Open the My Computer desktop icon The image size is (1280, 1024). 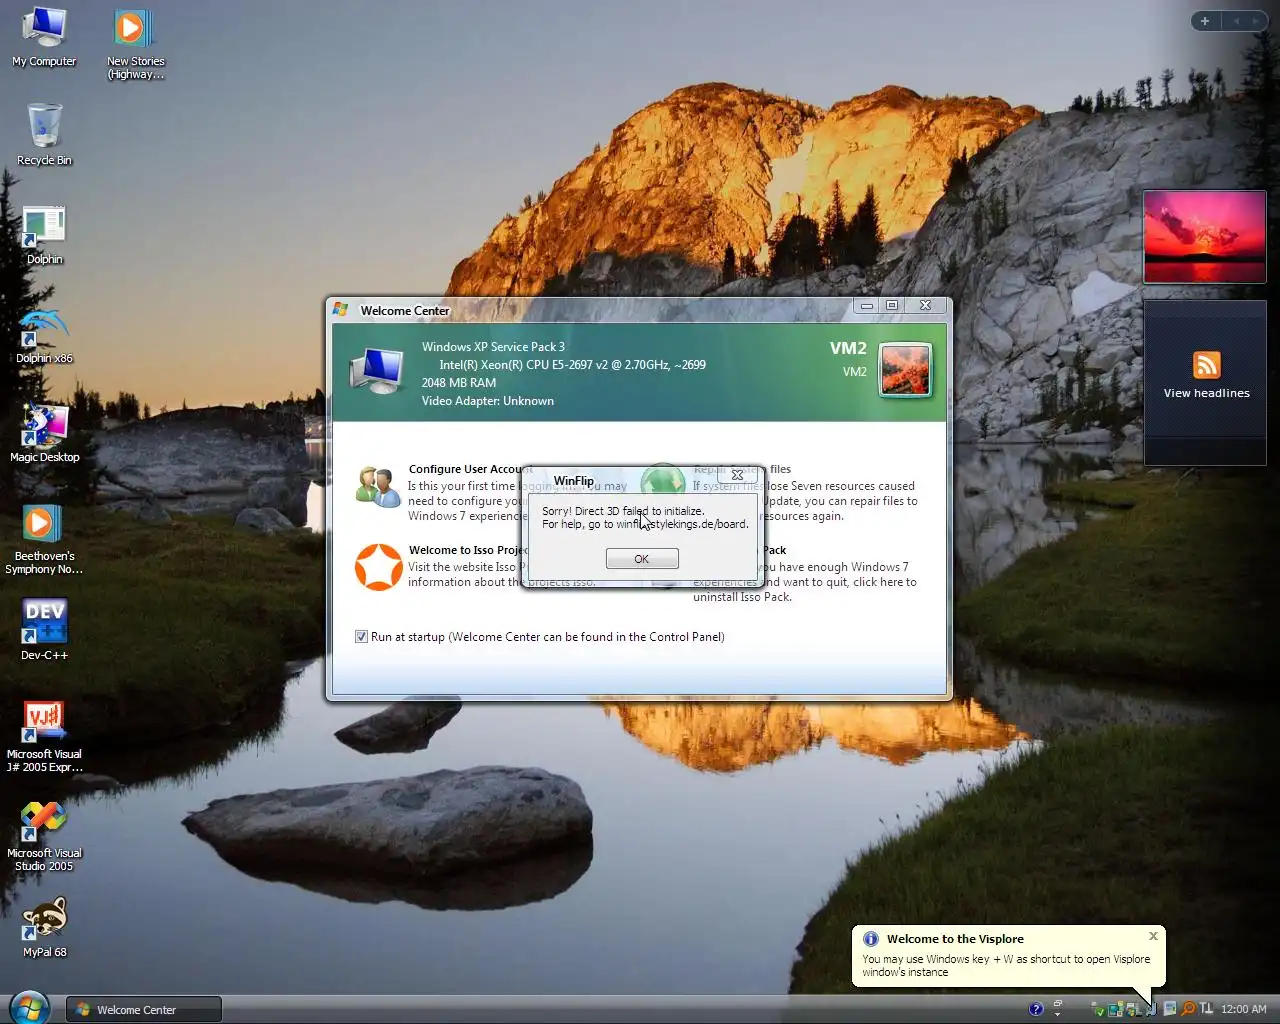pos(43,37)
